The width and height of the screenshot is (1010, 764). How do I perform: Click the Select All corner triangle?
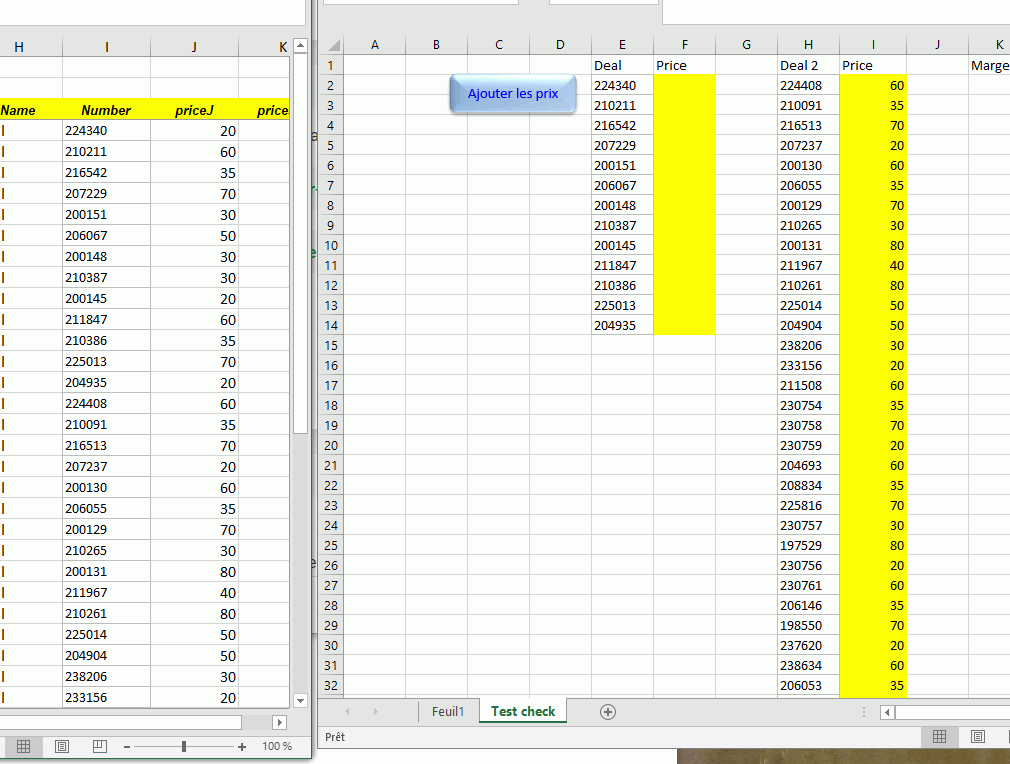coord(332,45)
